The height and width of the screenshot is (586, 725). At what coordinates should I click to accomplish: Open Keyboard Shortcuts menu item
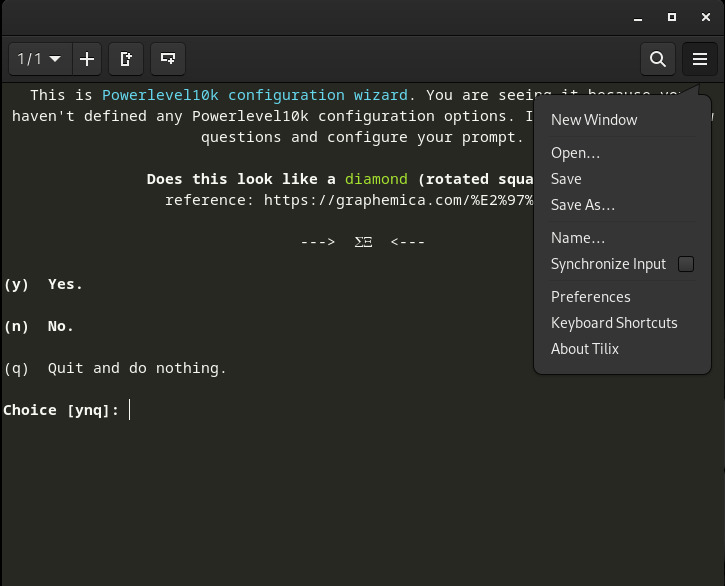point(622,323)
